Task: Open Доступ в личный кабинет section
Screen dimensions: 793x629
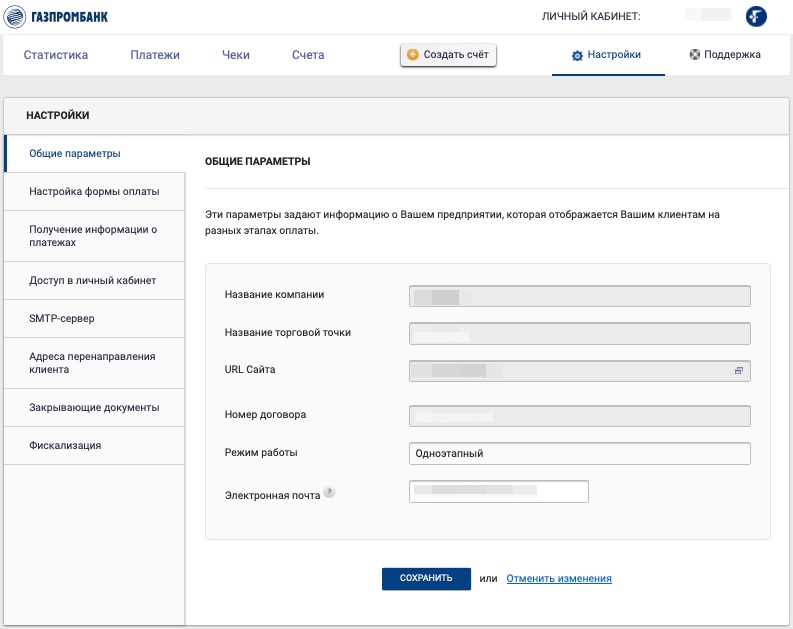Action: click(93, 280)
